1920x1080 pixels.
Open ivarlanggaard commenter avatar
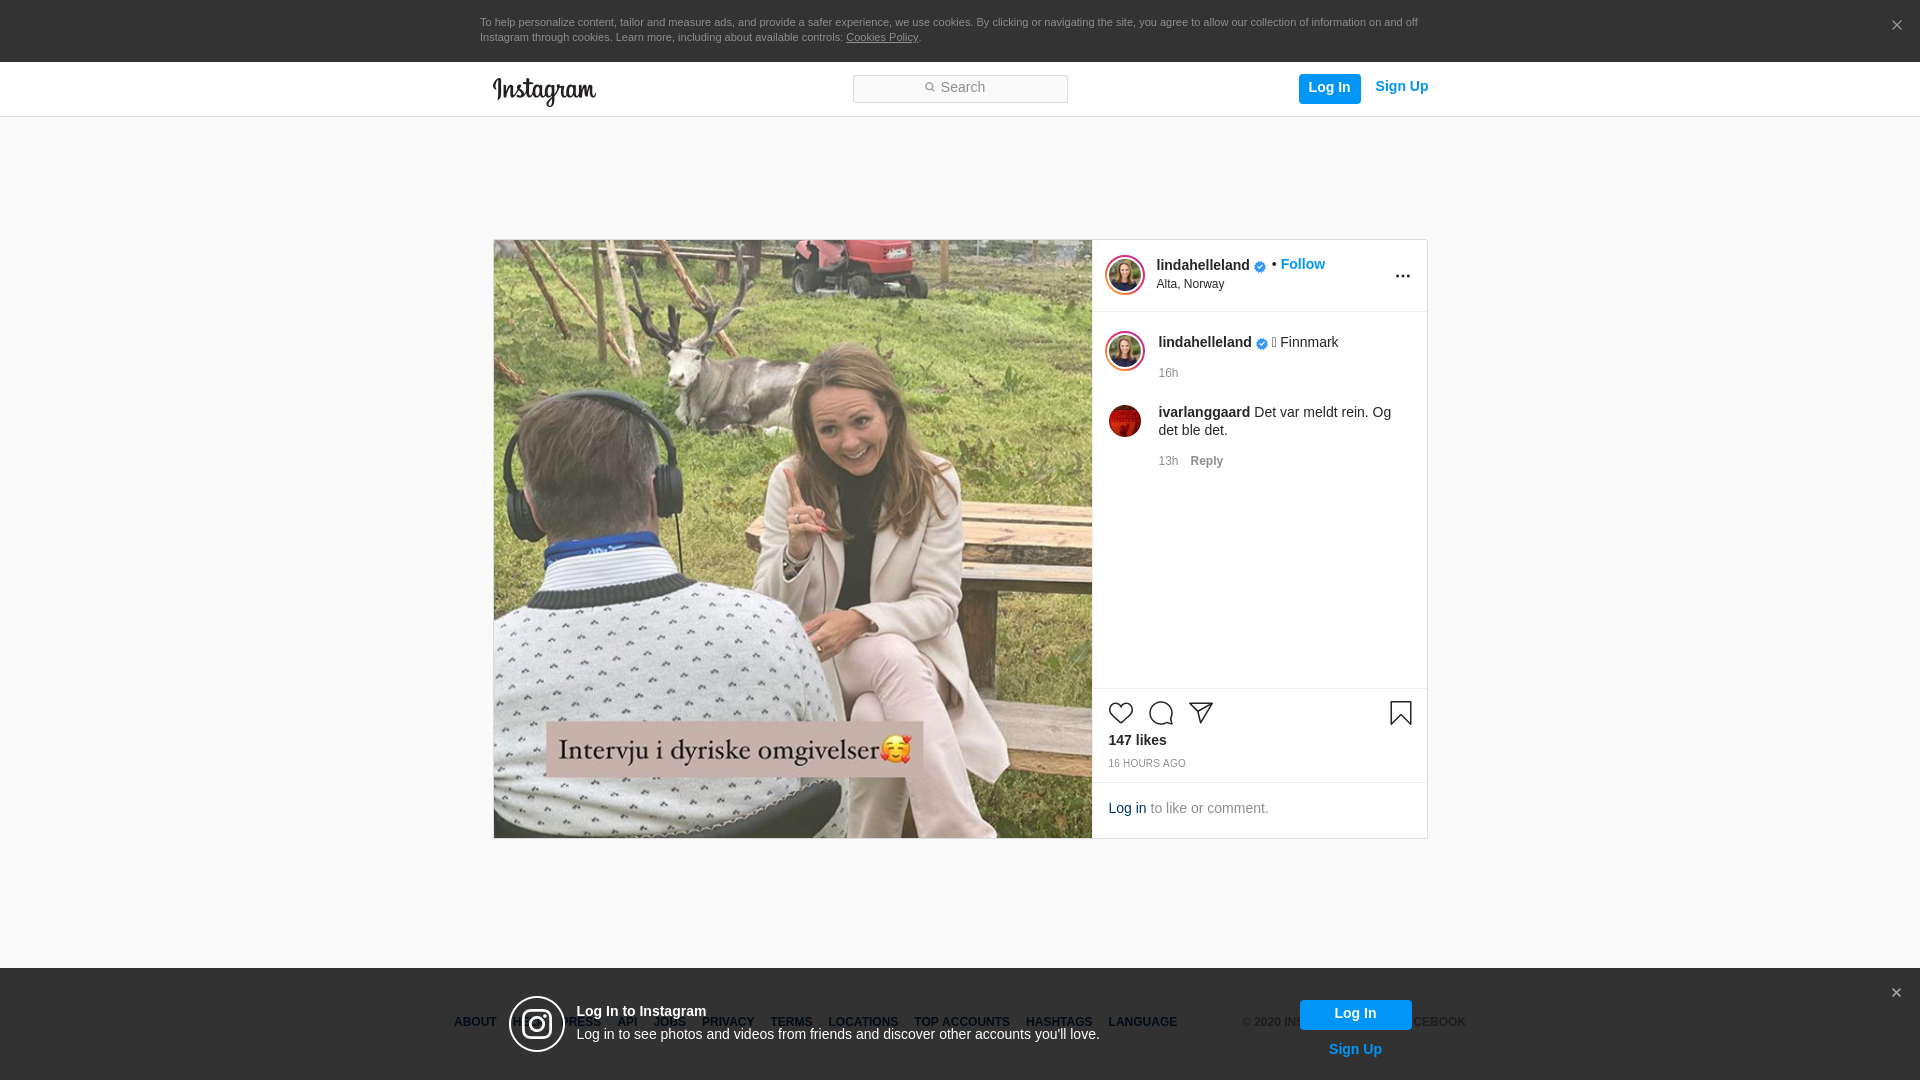[x=1124, y=421]
